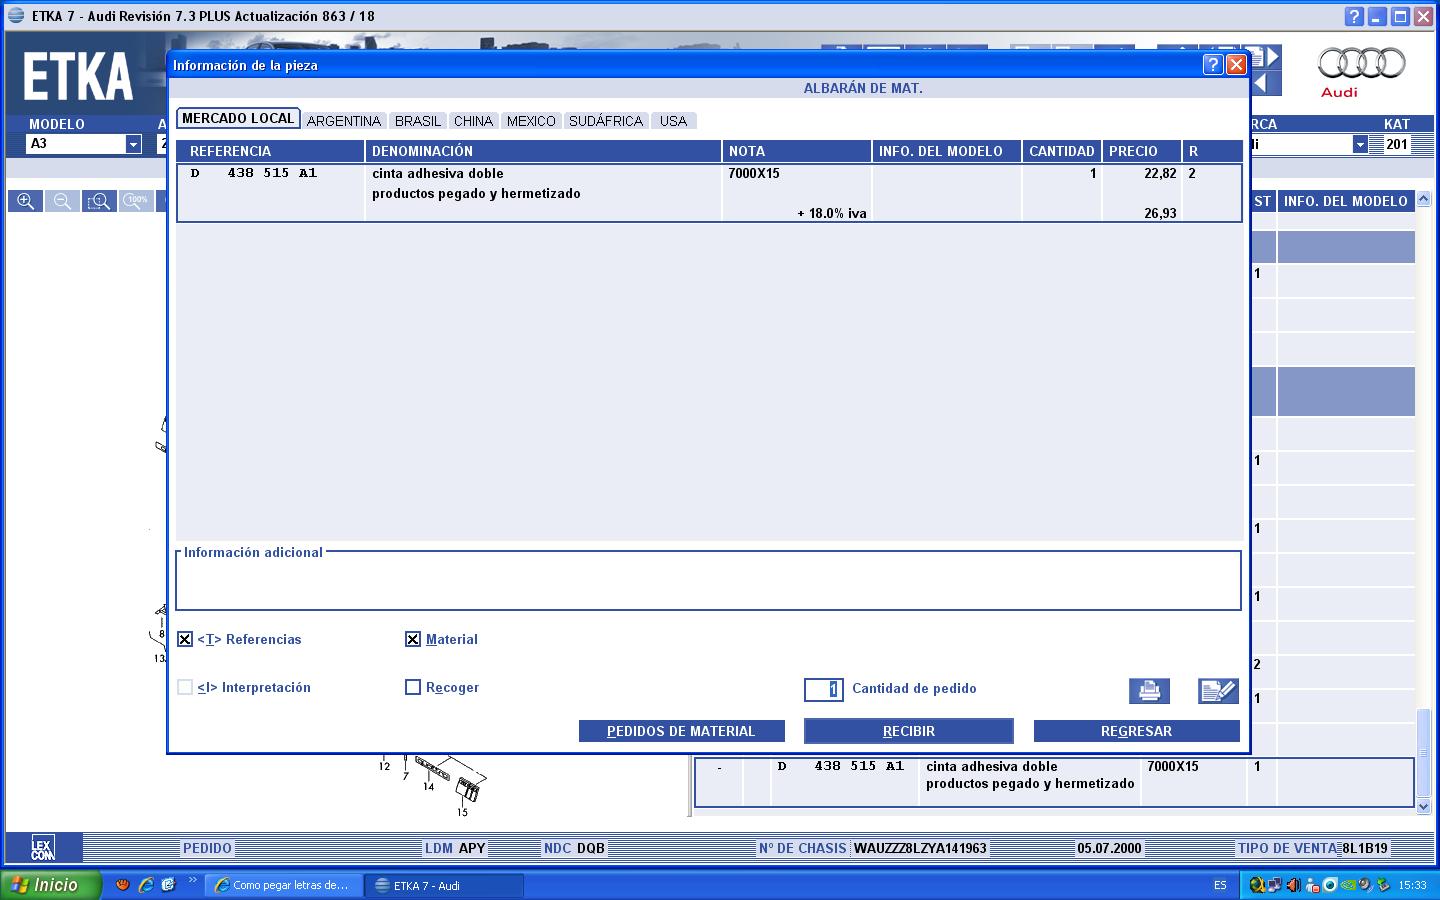Click the printer icon in the dialog
Screen dimensions: 1440x900
tap(1149, 690)
